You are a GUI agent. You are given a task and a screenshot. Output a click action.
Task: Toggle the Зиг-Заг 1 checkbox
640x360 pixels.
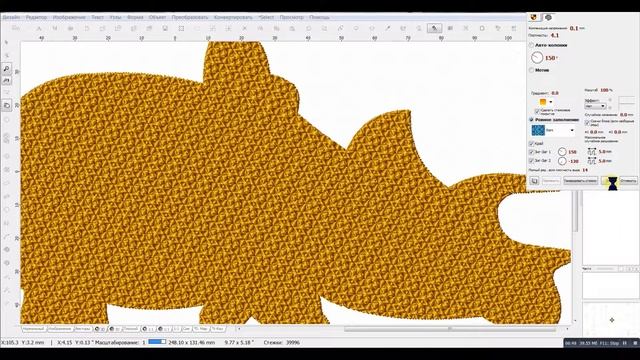(531, 152)
